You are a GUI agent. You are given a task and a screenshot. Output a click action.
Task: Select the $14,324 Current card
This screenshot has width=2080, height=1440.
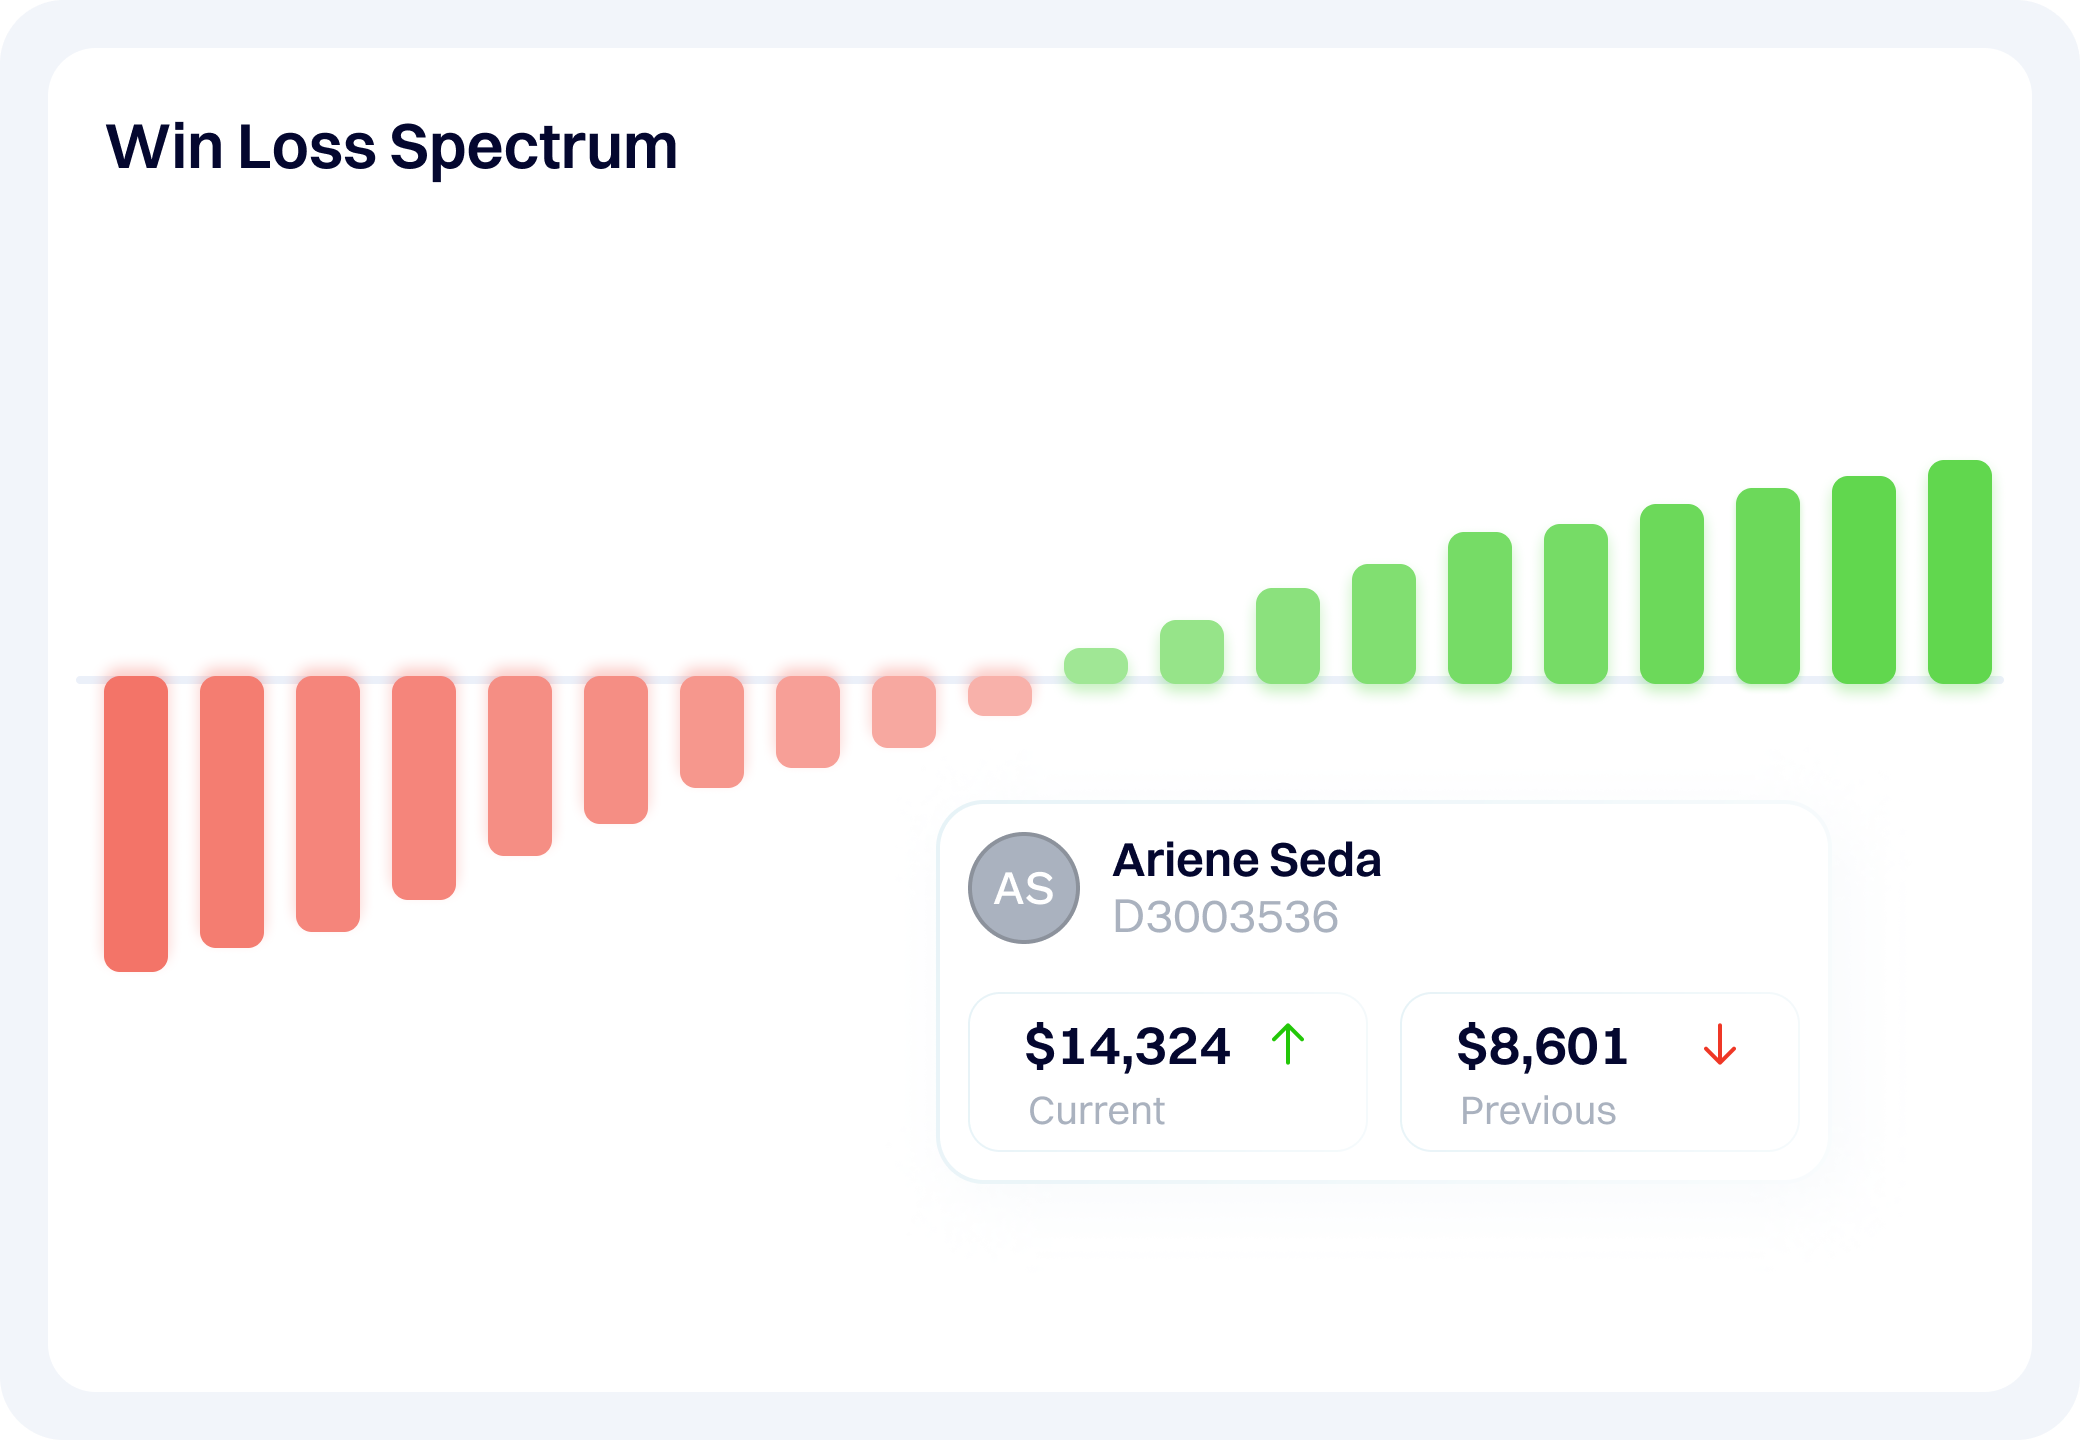pyautogui.click(x=1167, y=1072)
